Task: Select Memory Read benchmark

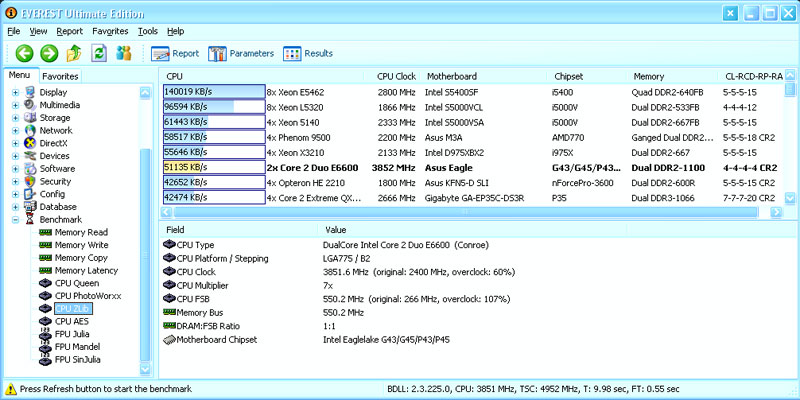Action: click(81, 233)
